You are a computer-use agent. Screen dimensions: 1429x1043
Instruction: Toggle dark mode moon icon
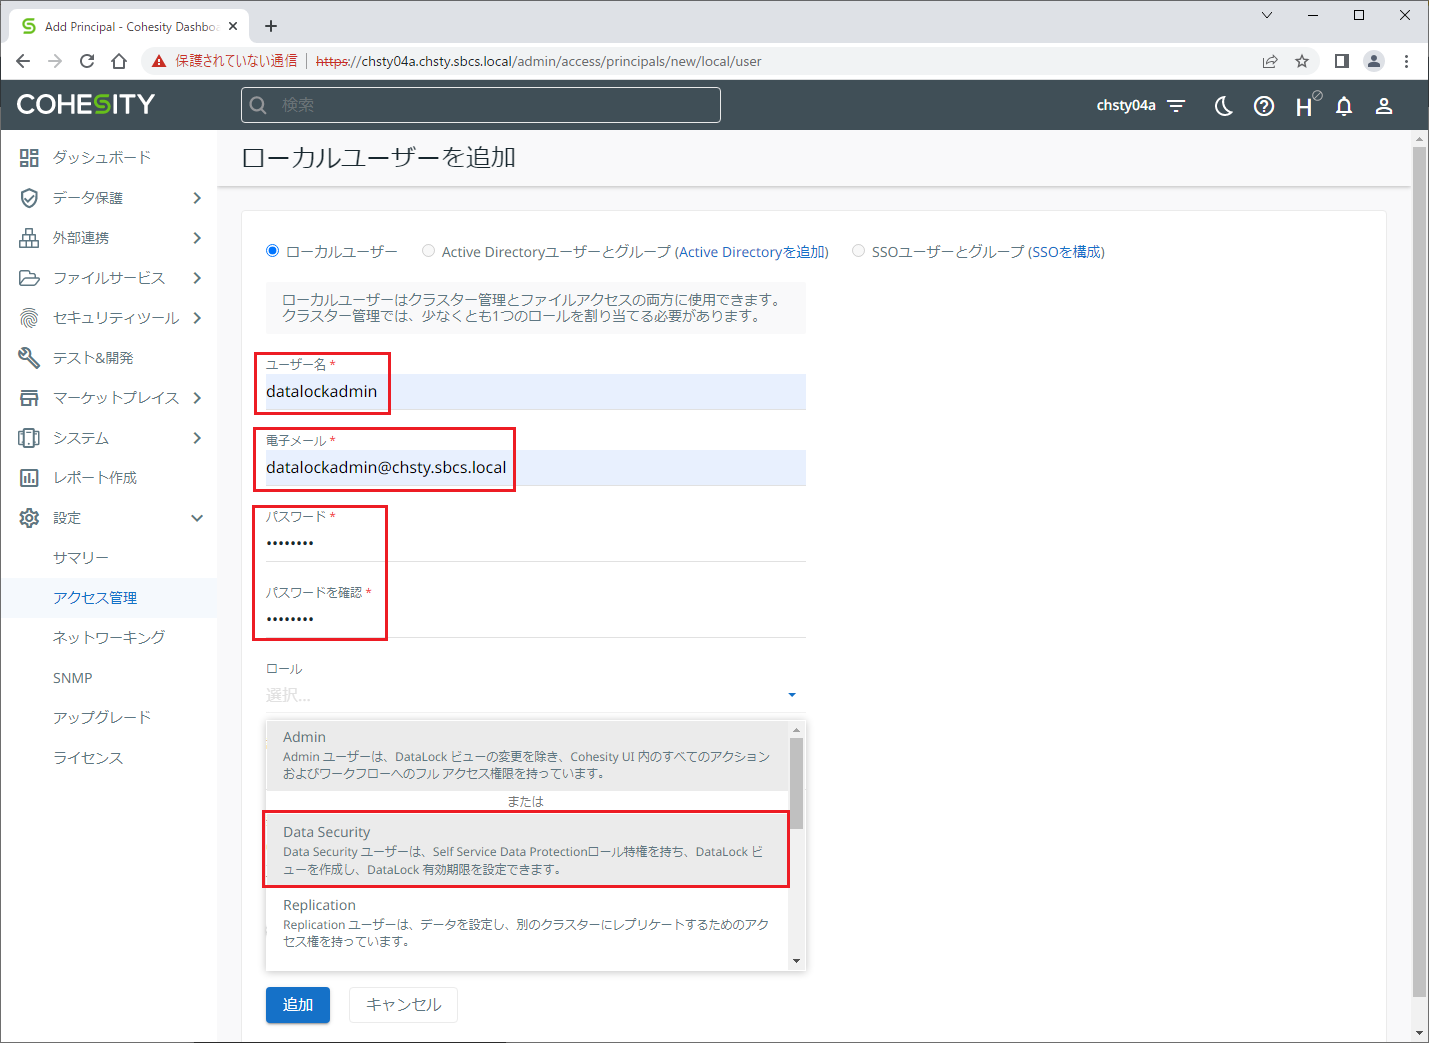click(x=1223, y=105)
